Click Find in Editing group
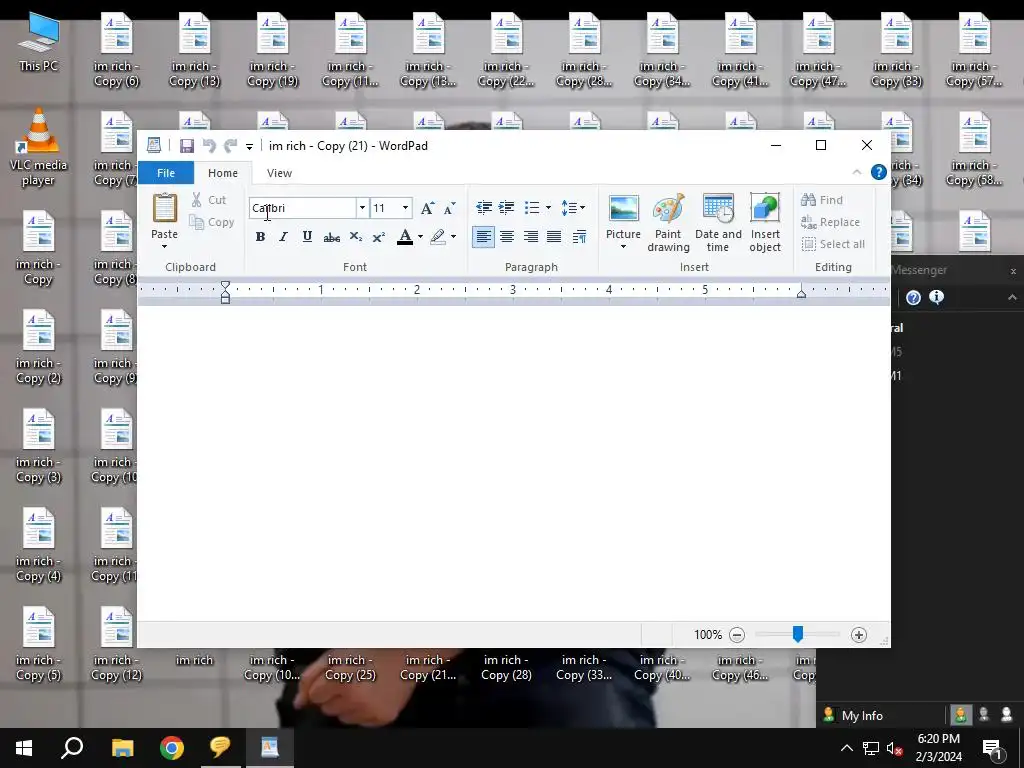Image resolution: width=1024 pixels, height=768 pixels. [822, 200]
